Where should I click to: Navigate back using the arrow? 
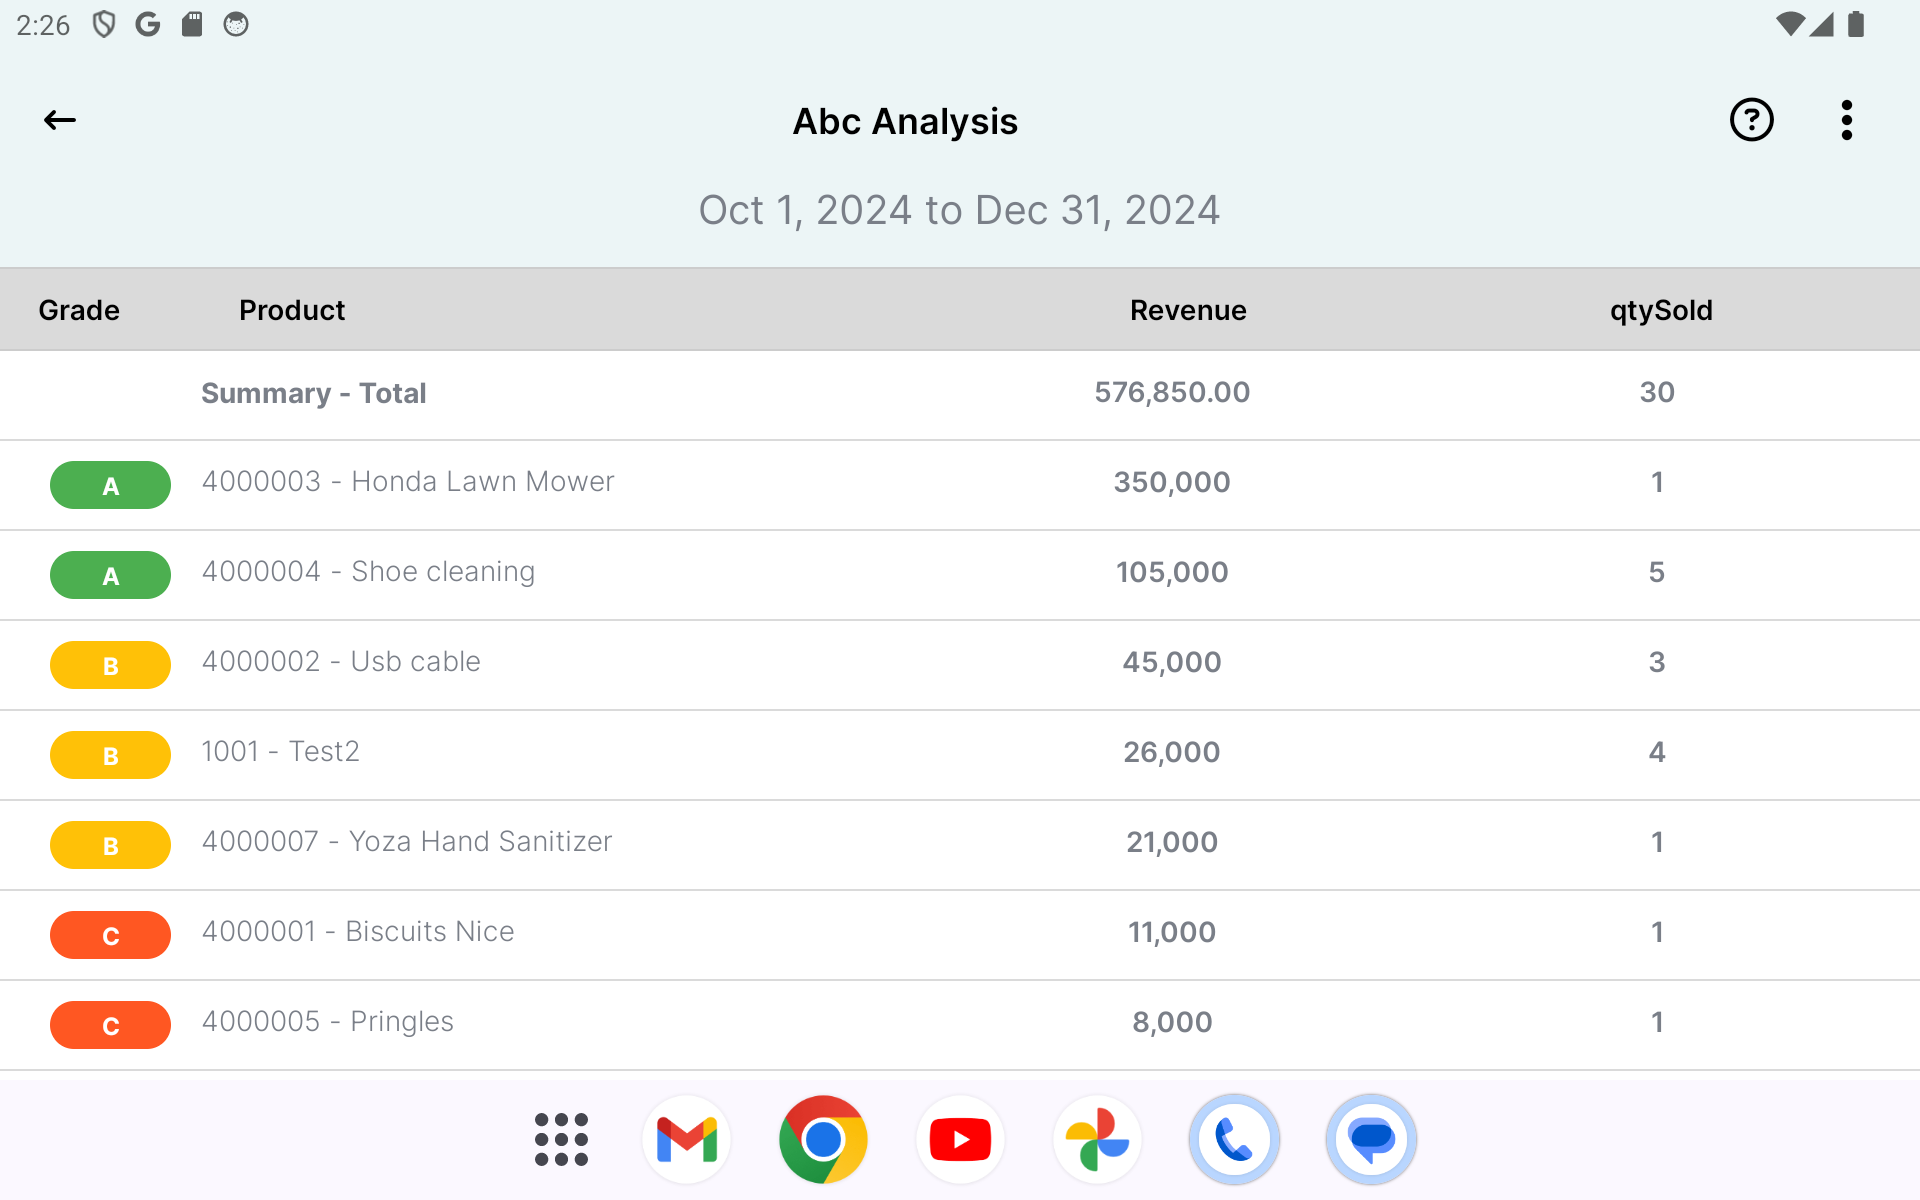tap(59, 120)
